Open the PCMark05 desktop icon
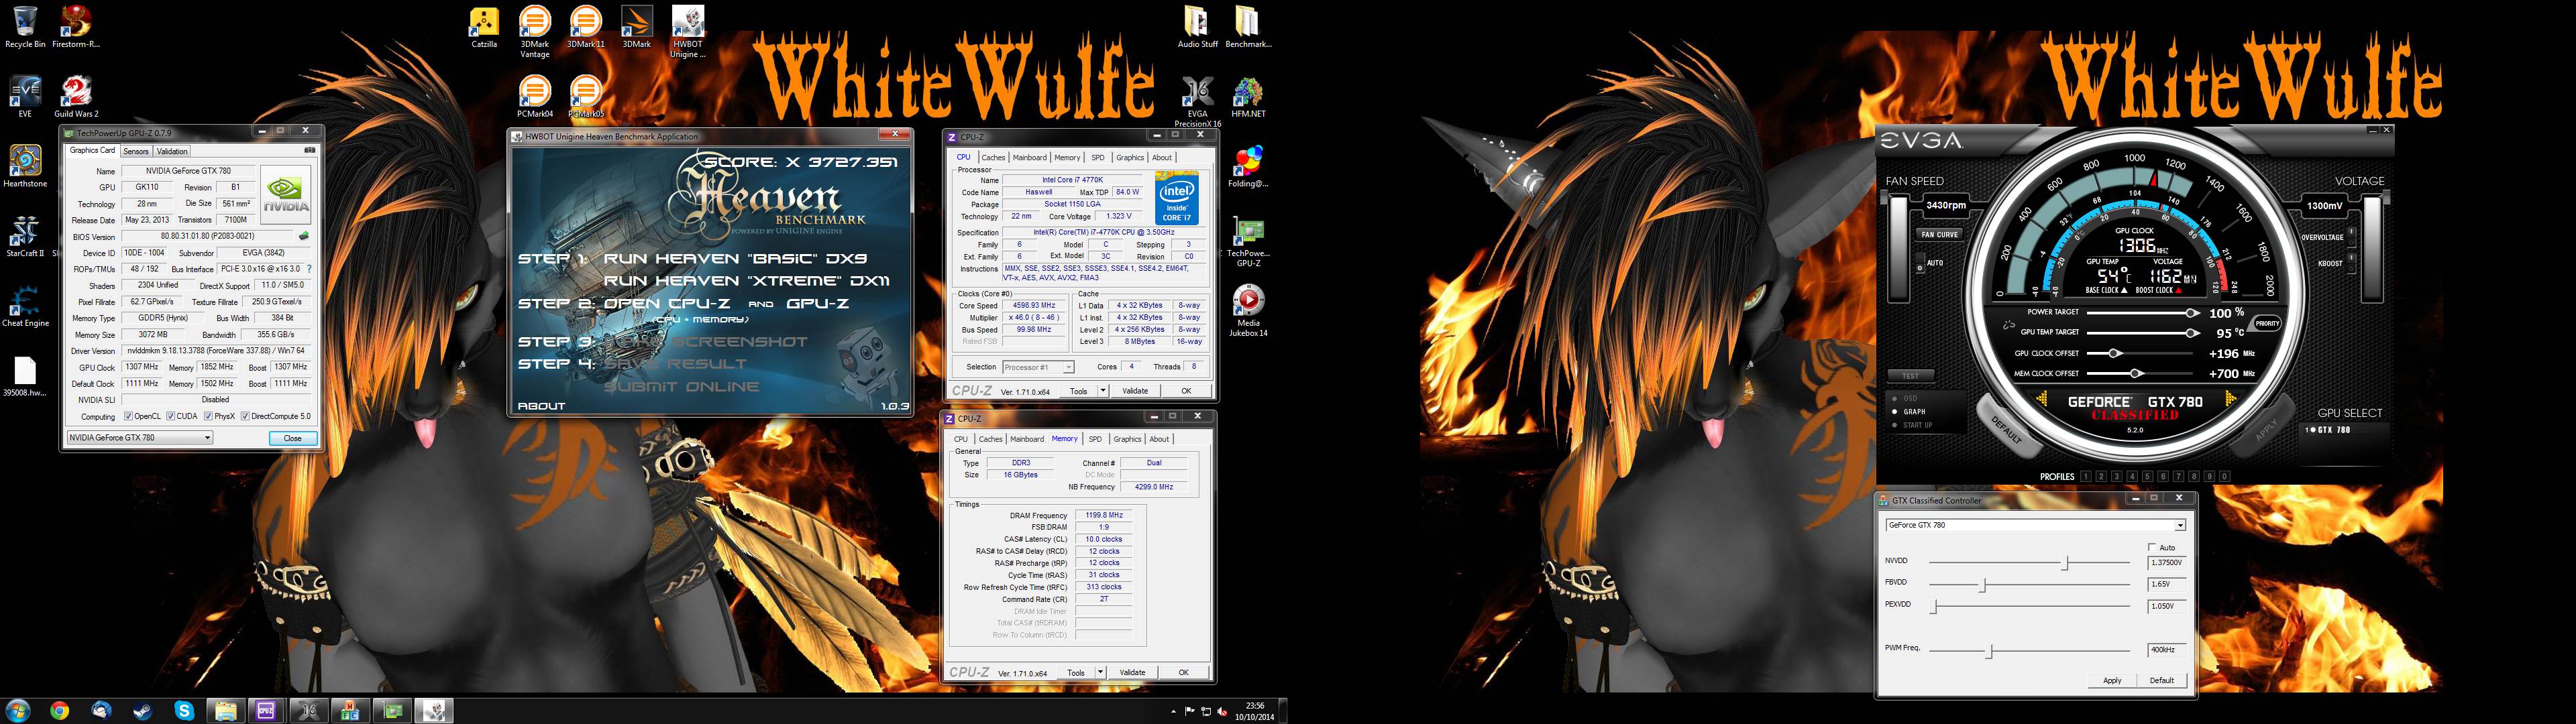Screen dimensions: 2576x724 click(586, 96)
